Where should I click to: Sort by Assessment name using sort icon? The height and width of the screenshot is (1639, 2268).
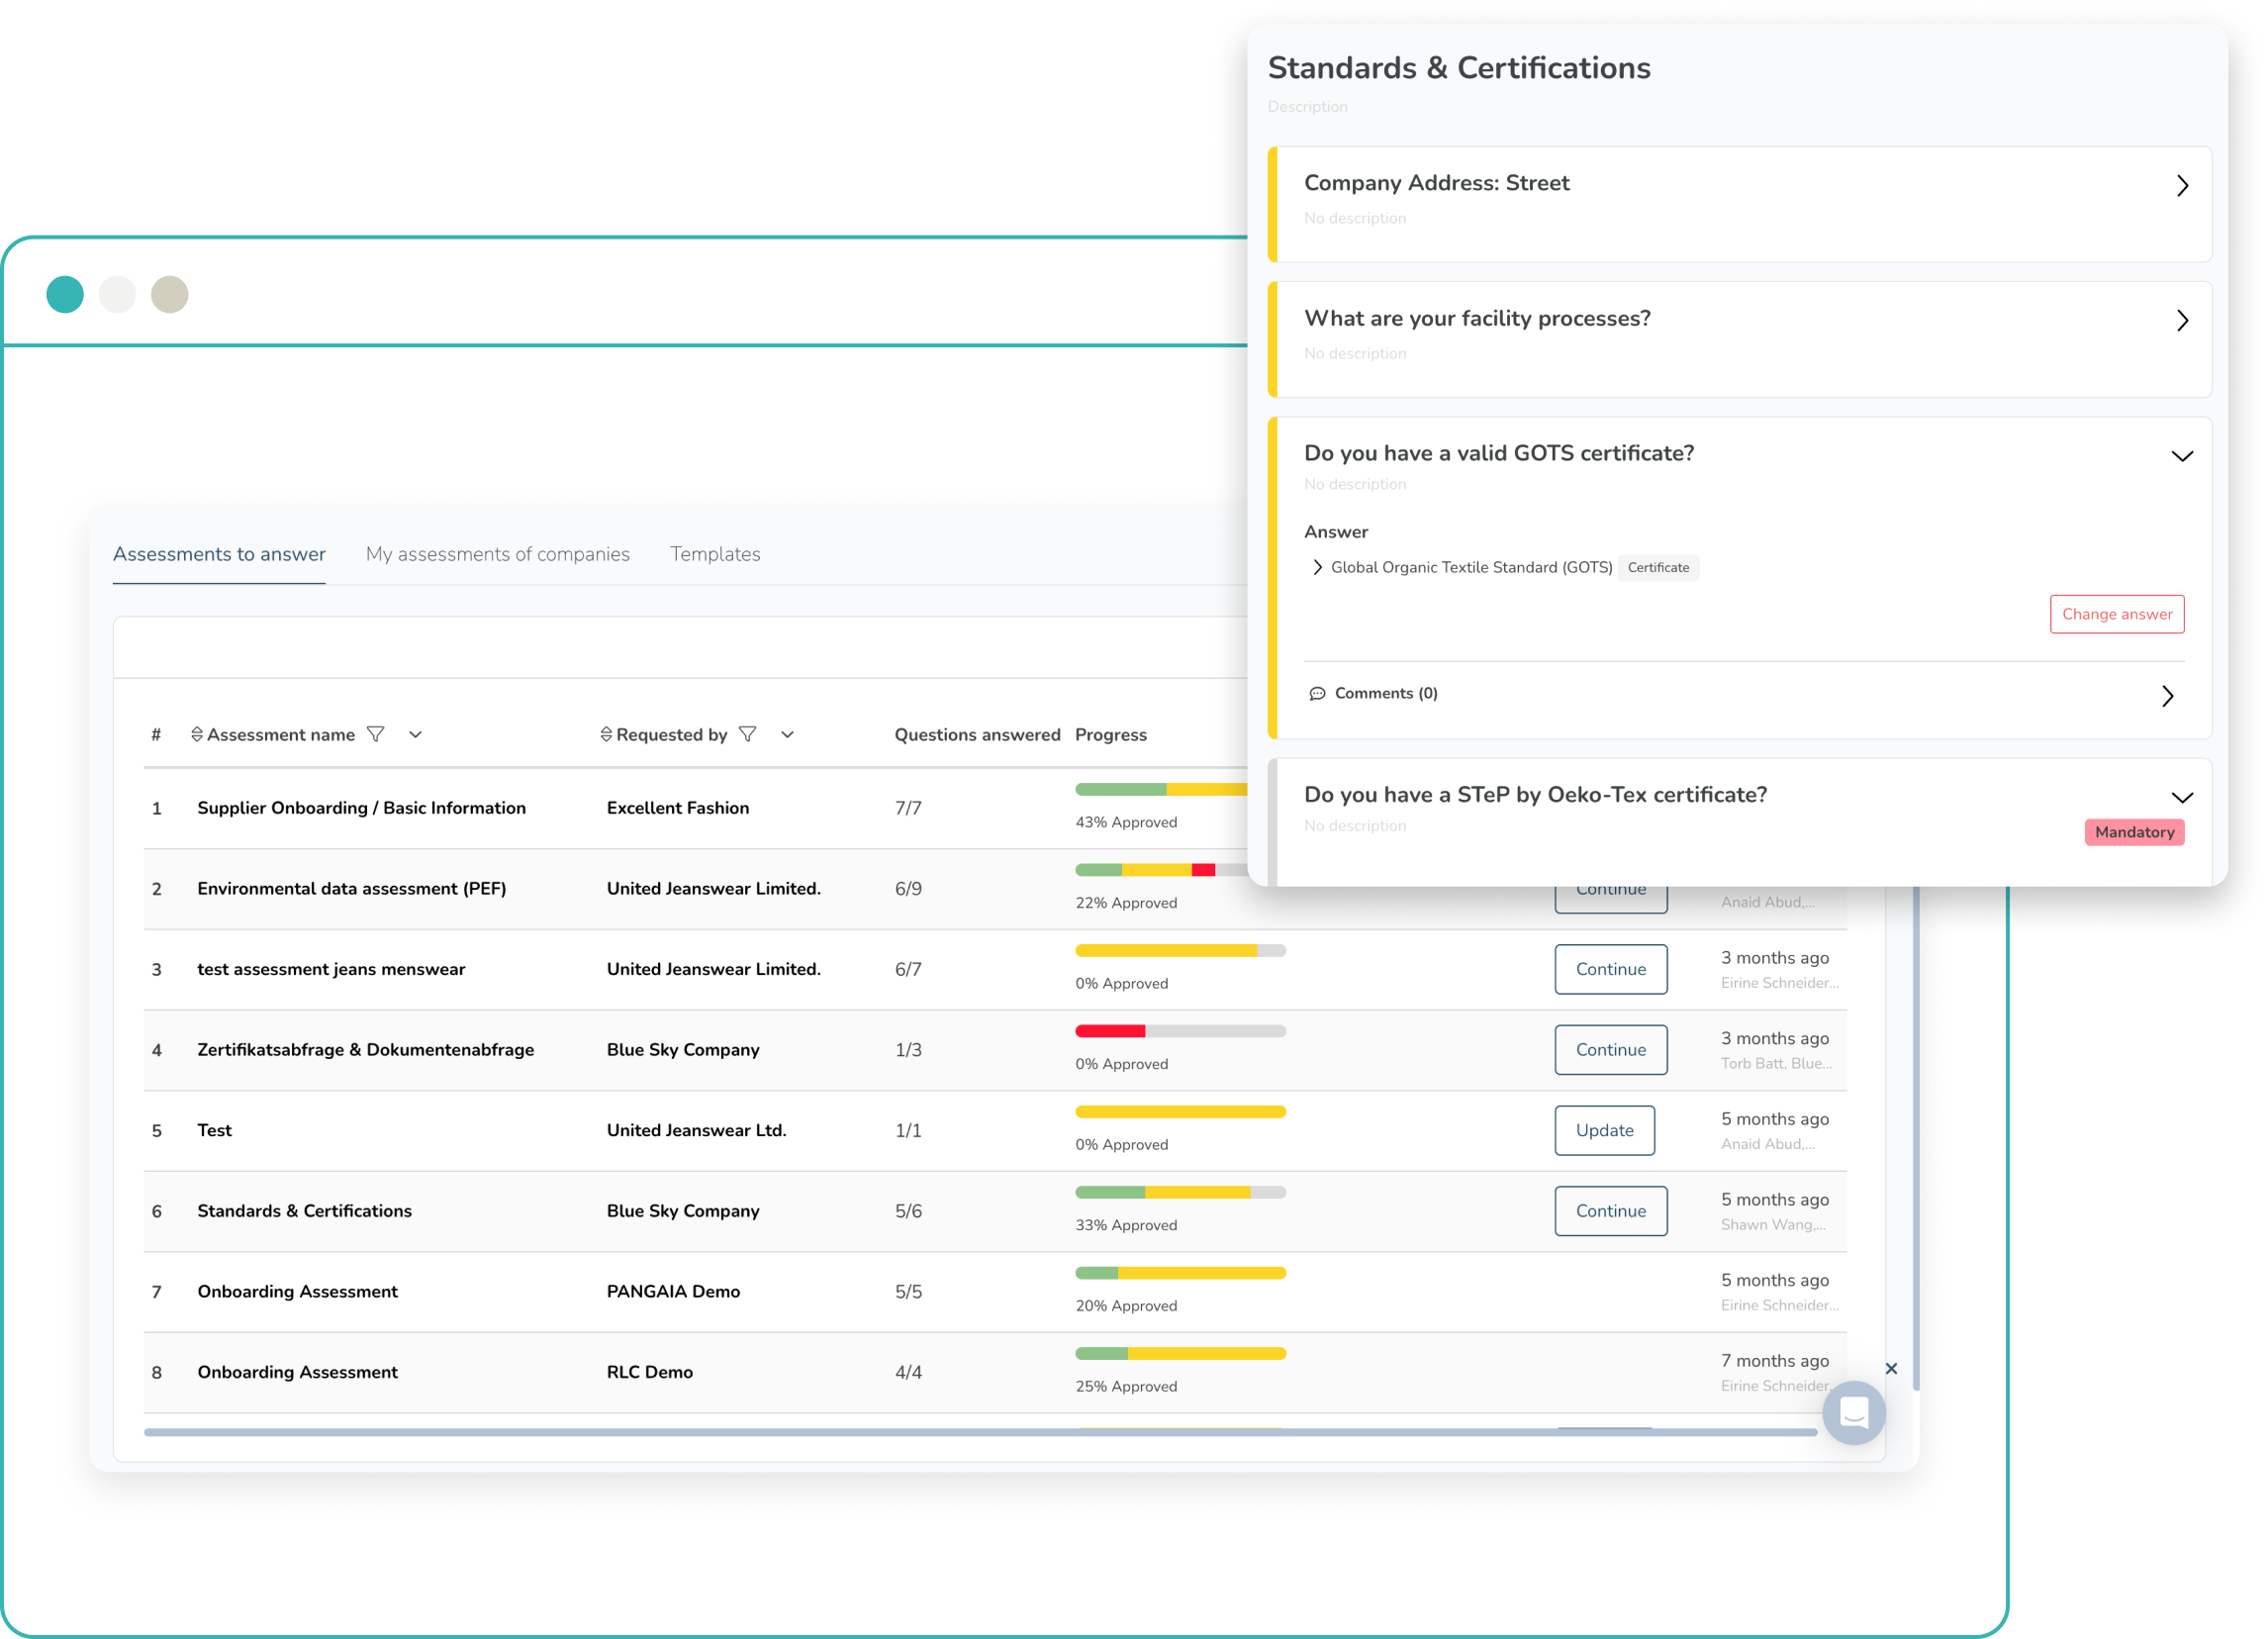(197, 735)
